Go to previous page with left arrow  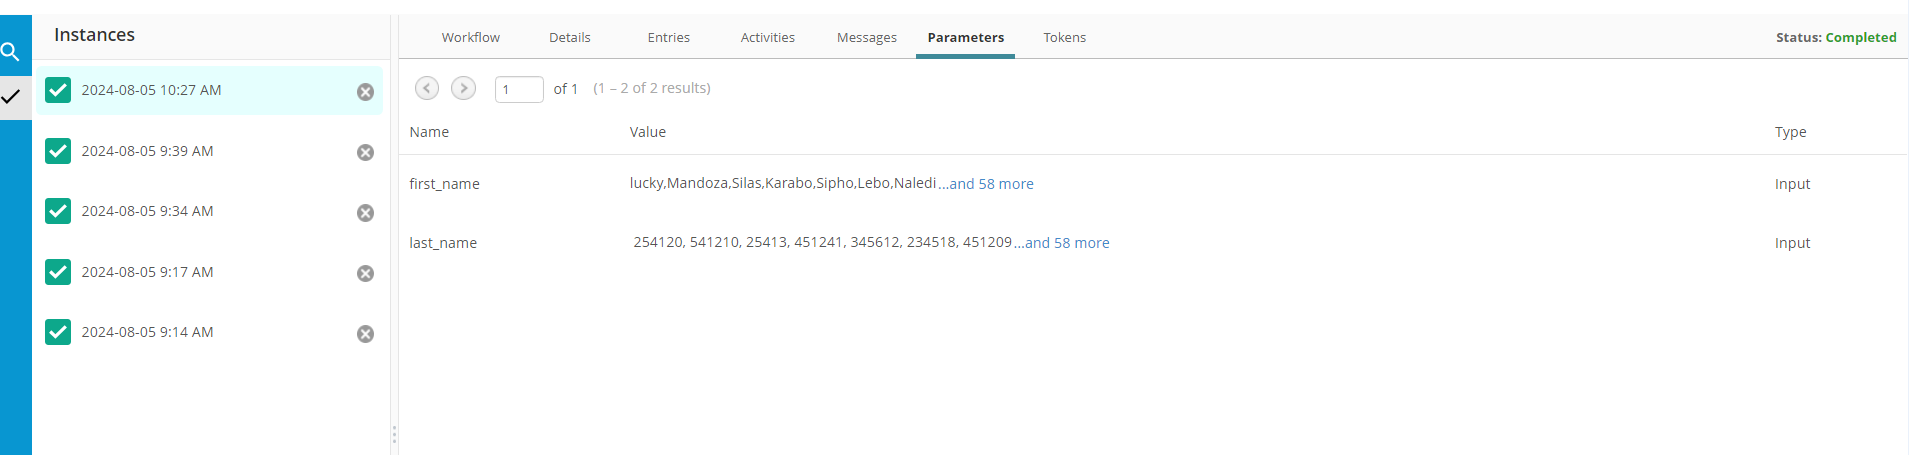pyautogui.click(x=427, y=88)
